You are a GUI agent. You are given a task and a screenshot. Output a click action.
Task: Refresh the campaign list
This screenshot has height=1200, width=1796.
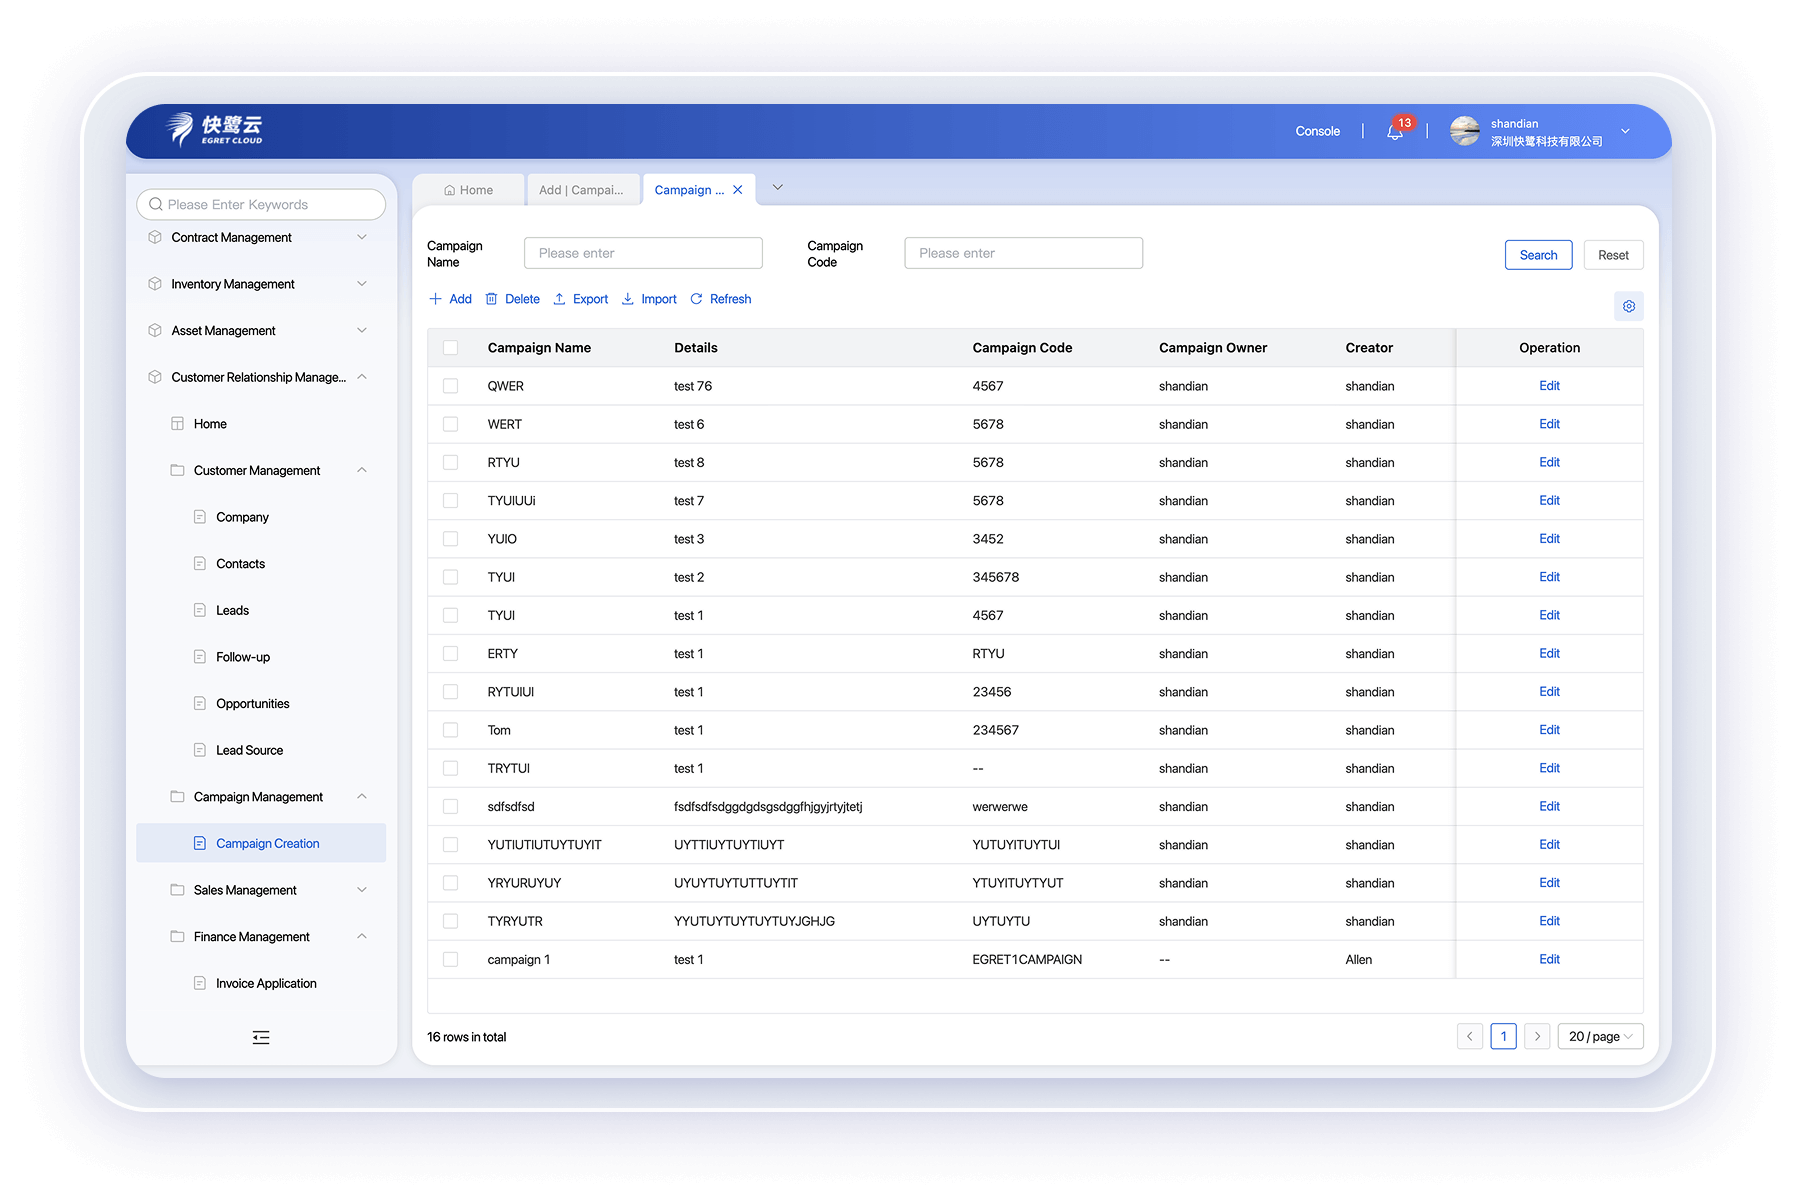tap(696, 298)
